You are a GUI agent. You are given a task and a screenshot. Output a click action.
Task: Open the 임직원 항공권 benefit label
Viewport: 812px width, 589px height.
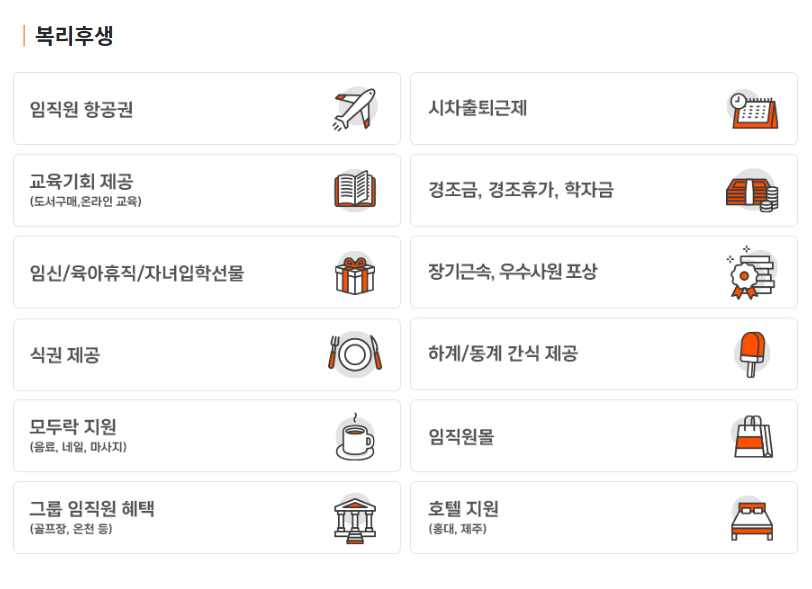tap(81, 109)
